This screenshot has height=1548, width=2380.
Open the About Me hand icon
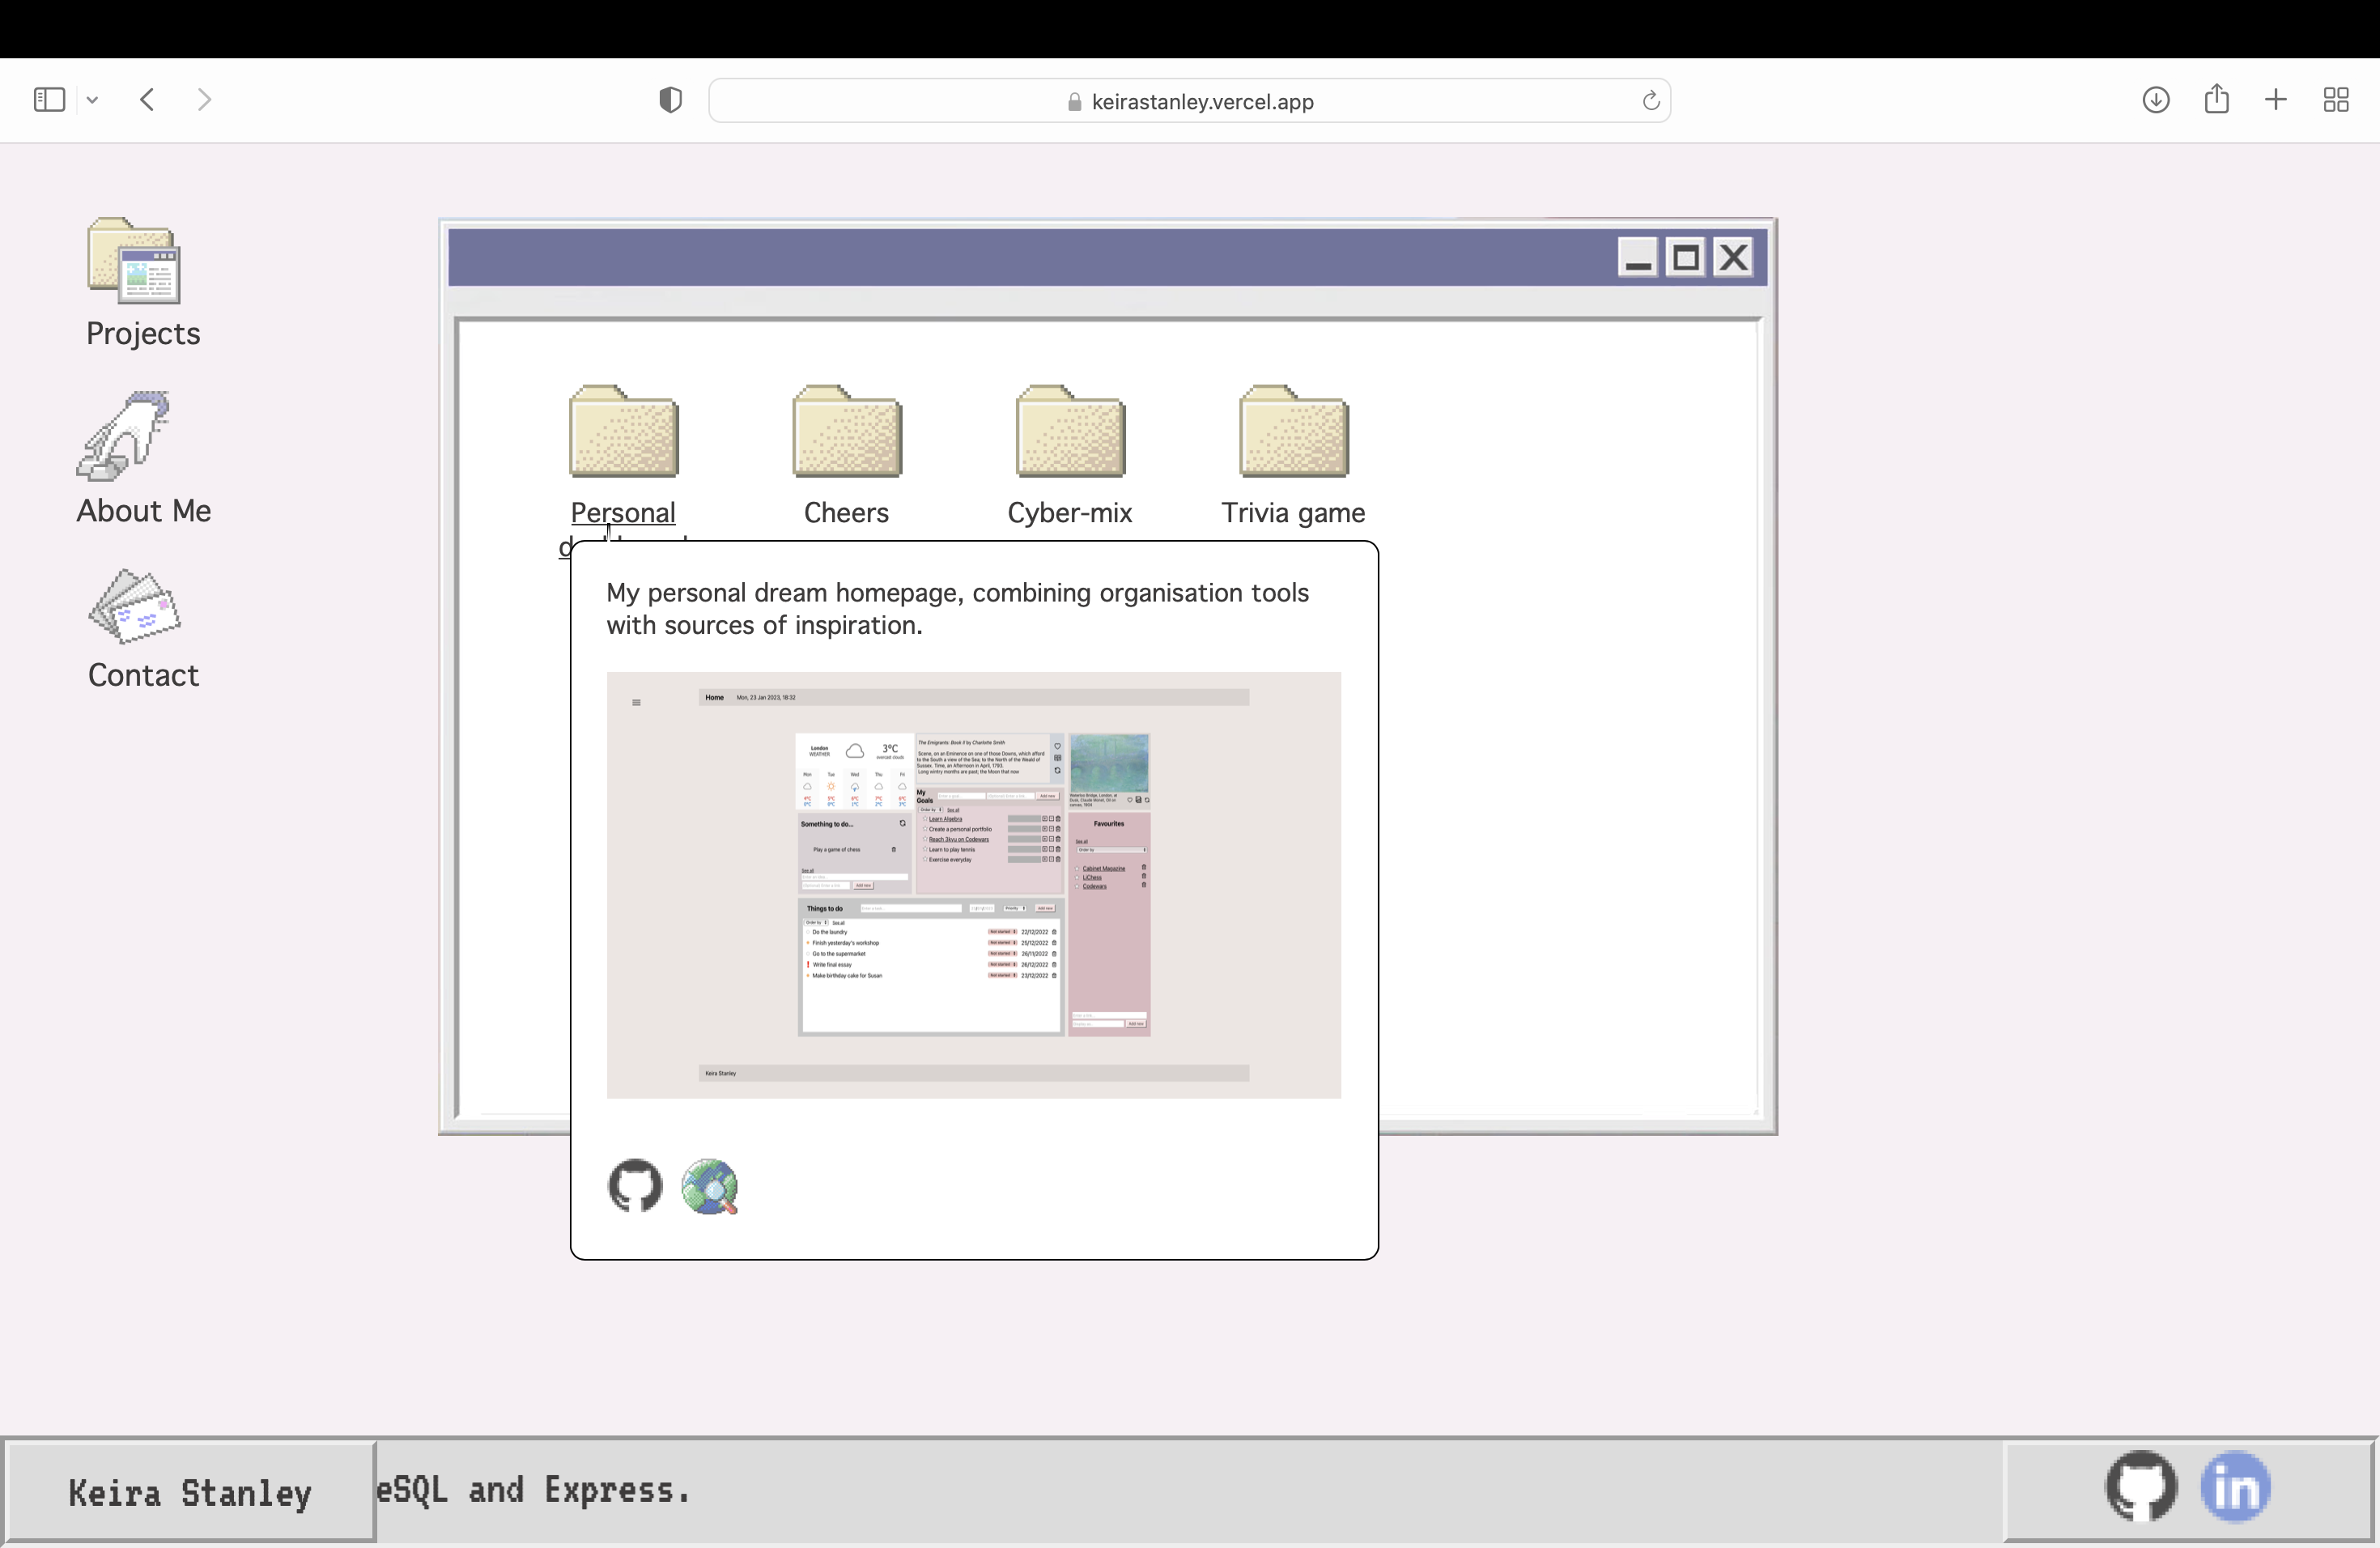pyautogui.click(x=125, y=436)
